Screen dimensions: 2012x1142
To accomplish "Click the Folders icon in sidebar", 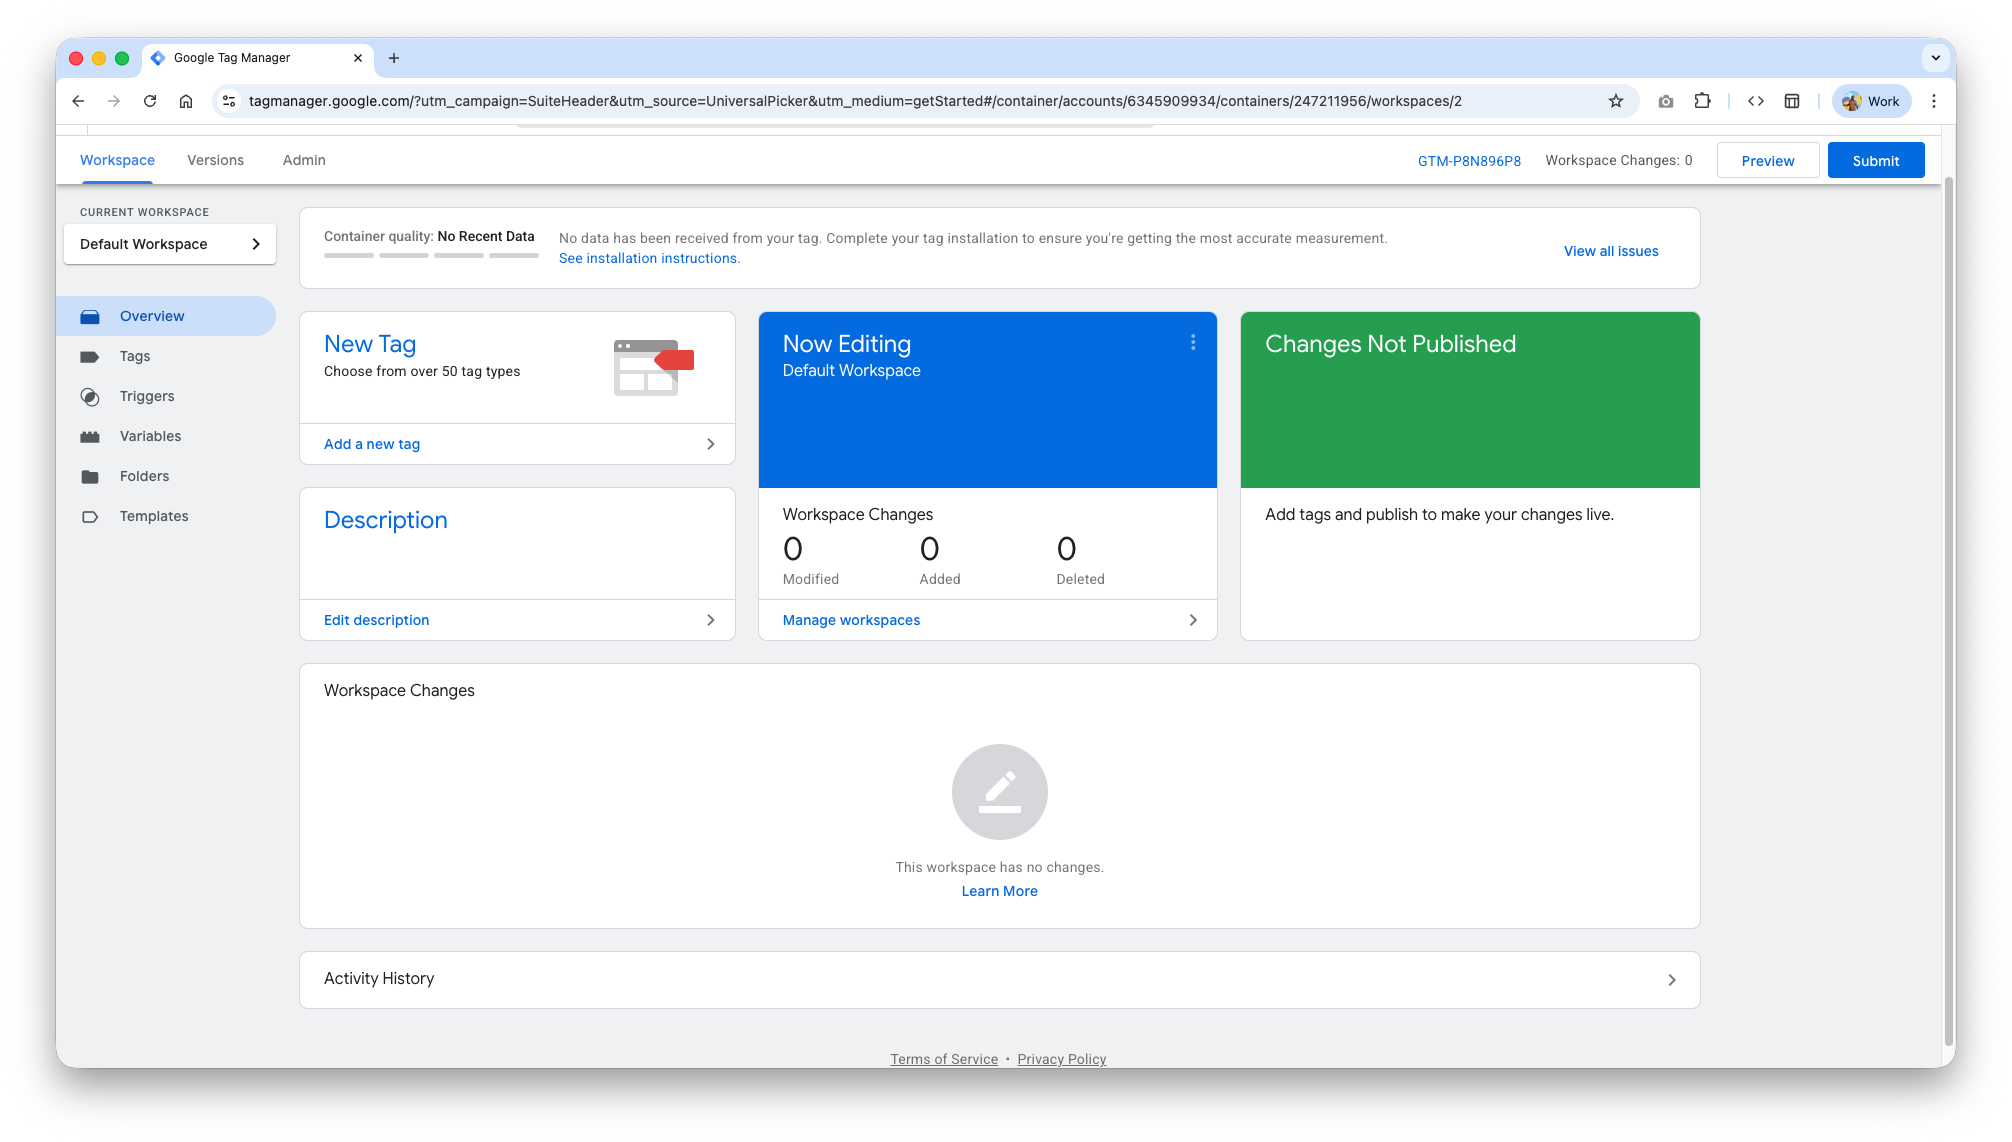I will pyautogui.click(x=90, y=477).
